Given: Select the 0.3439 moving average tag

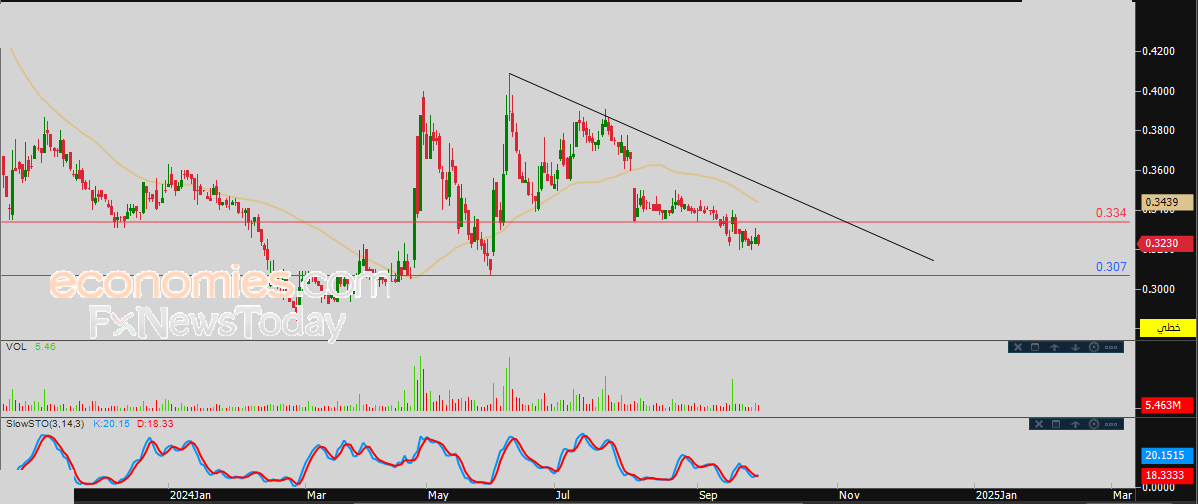Looking at the screenshot, I should point(1167,202).
